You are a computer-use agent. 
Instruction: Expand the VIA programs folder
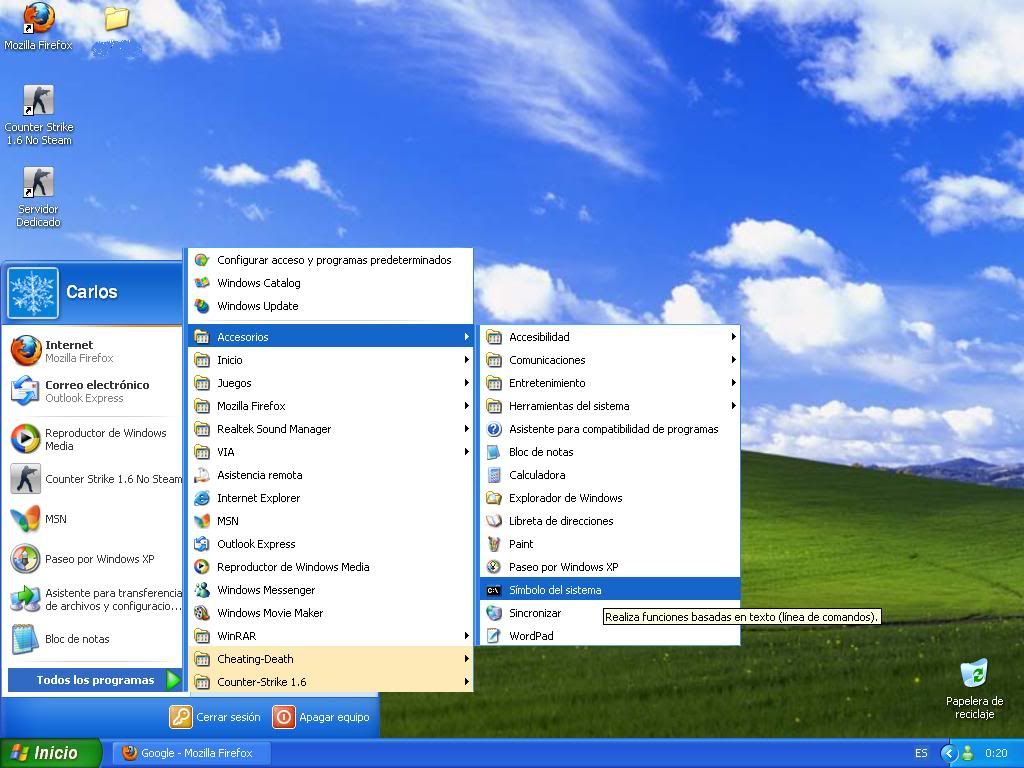(330, 452)
